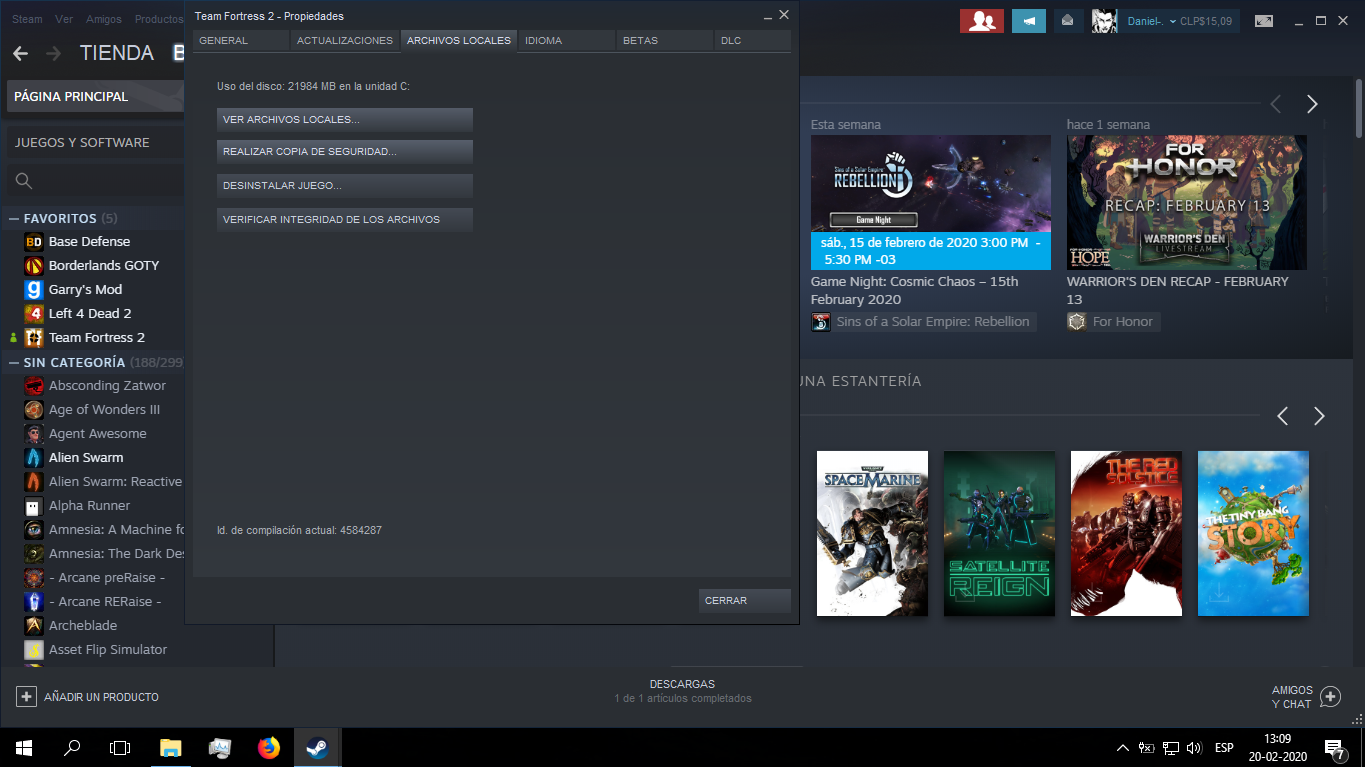Open Task View on the taskbar

[x=120, y=747]
